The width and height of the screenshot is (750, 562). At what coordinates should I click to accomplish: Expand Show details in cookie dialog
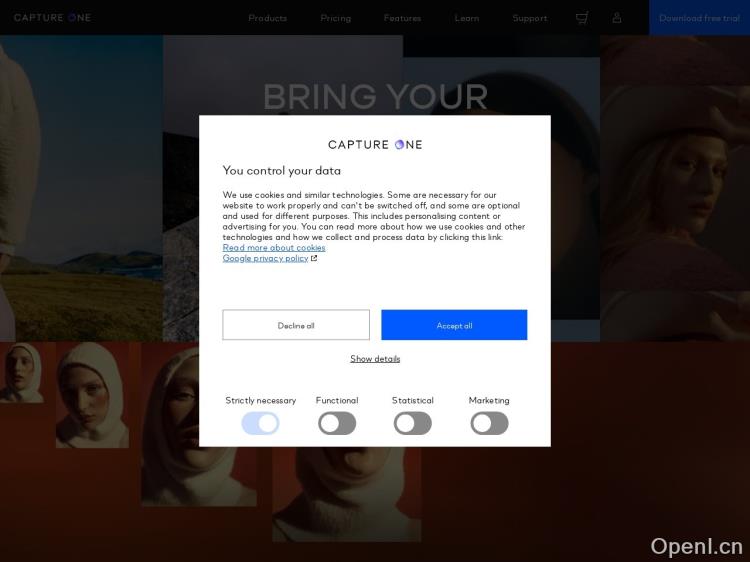coord(375,359)
